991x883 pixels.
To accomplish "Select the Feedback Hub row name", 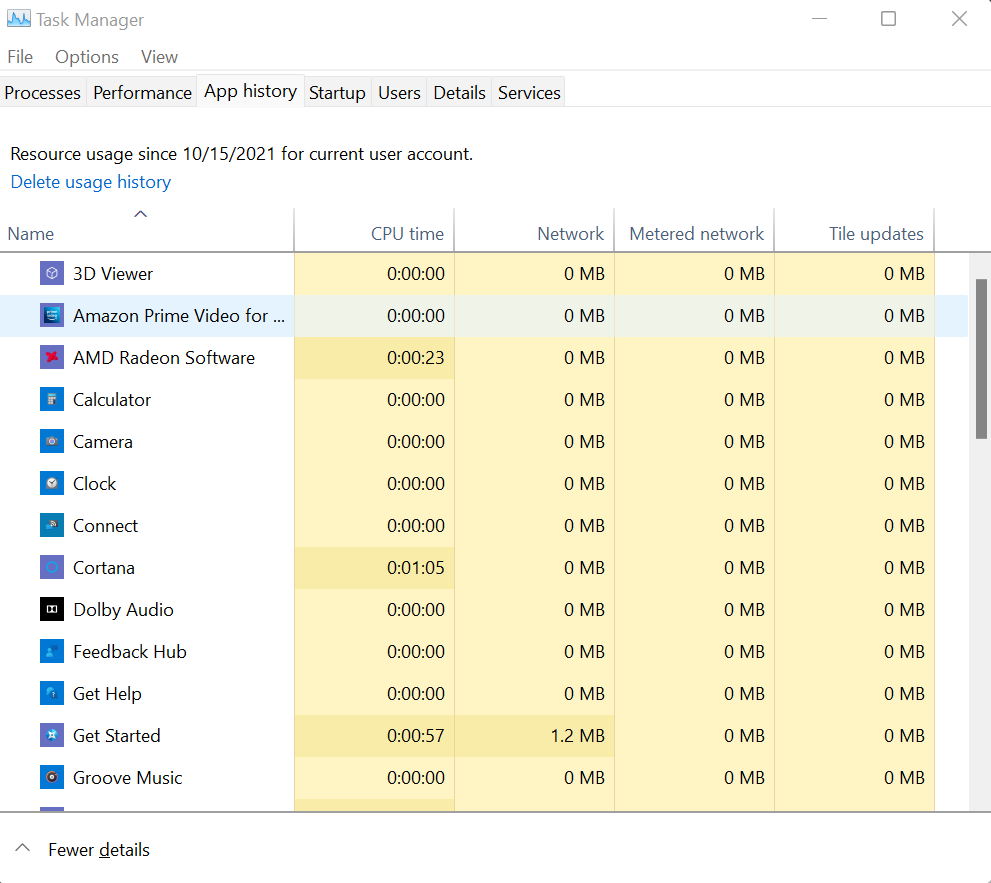I will [130, 652].
